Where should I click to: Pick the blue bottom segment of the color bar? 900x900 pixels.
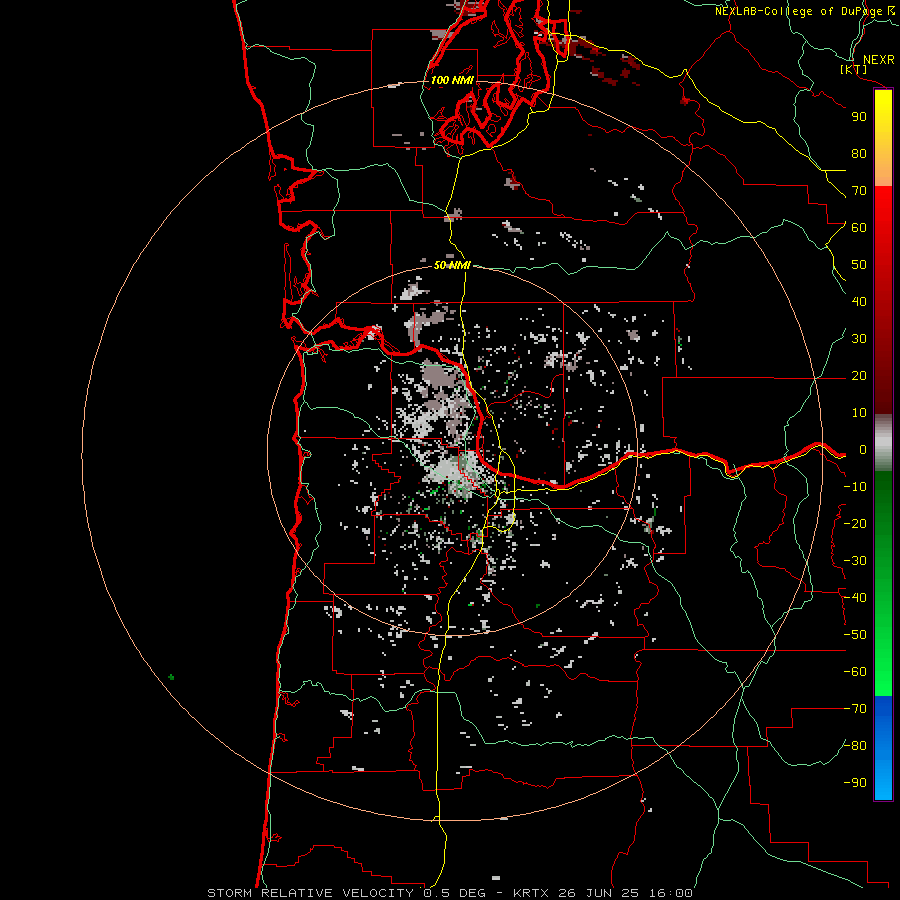tap(883, 747)
